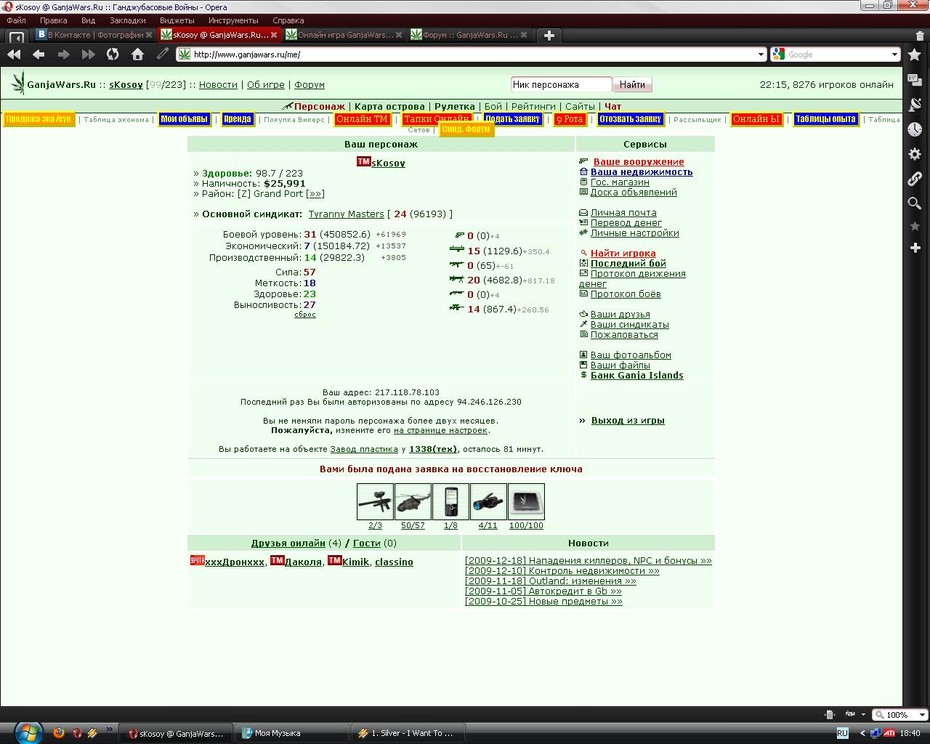Click the Ник персонажа input field
Viewport: 930px width, 744px height.
coord(560,85)
